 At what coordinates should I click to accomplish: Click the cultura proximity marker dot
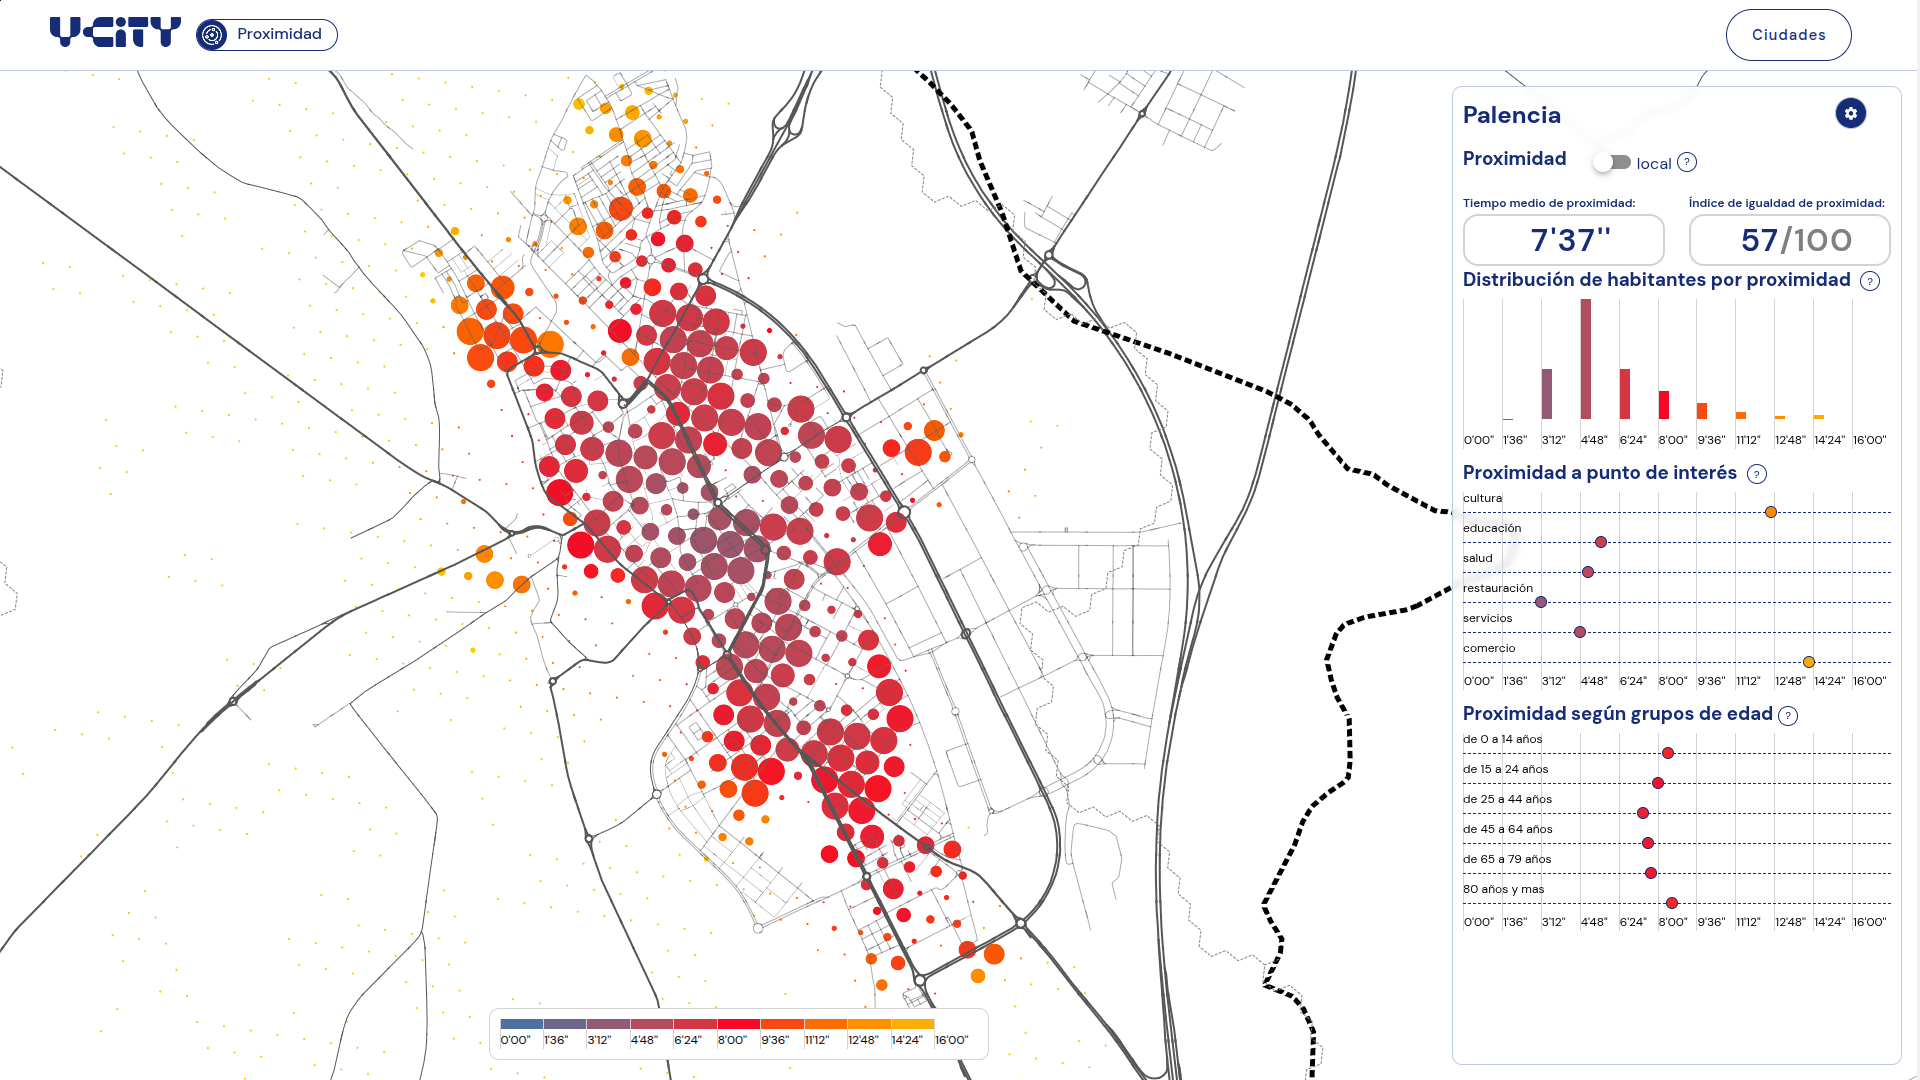[x=1771, y=512]
